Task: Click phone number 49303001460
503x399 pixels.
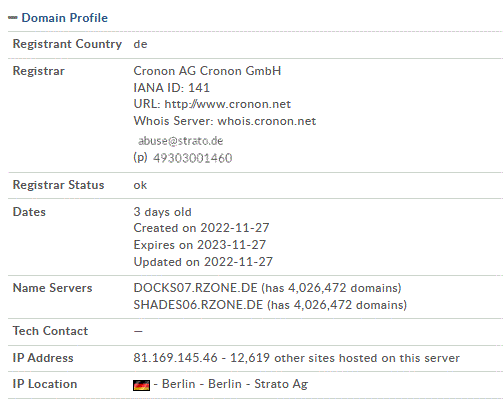Action: click(192, 158)
